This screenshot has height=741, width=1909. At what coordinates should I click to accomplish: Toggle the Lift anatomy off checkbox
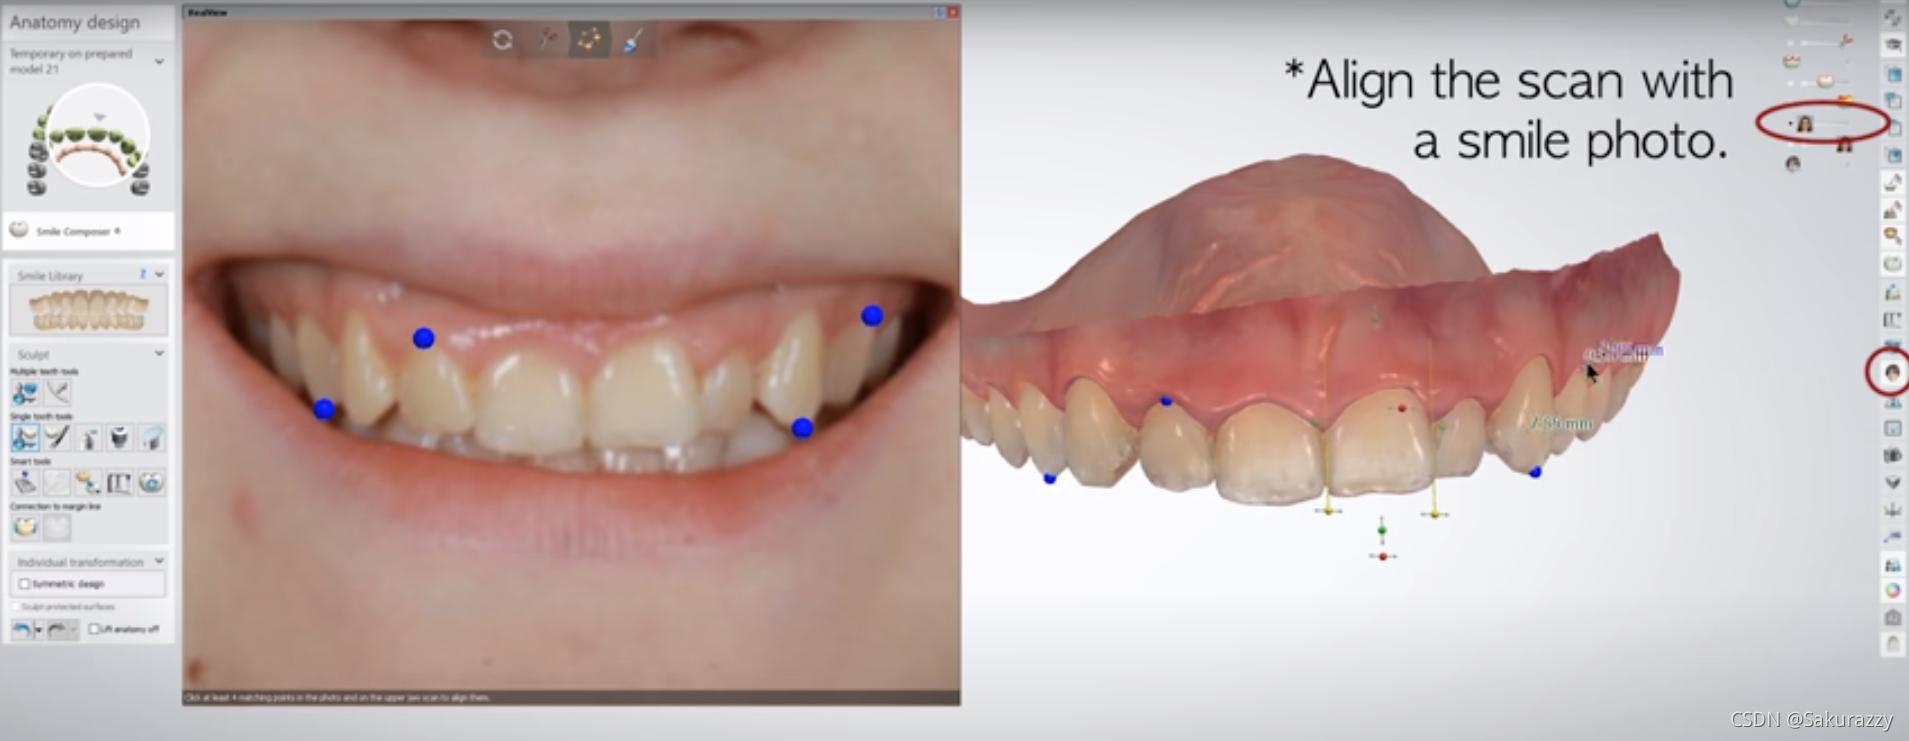(94, 629)
